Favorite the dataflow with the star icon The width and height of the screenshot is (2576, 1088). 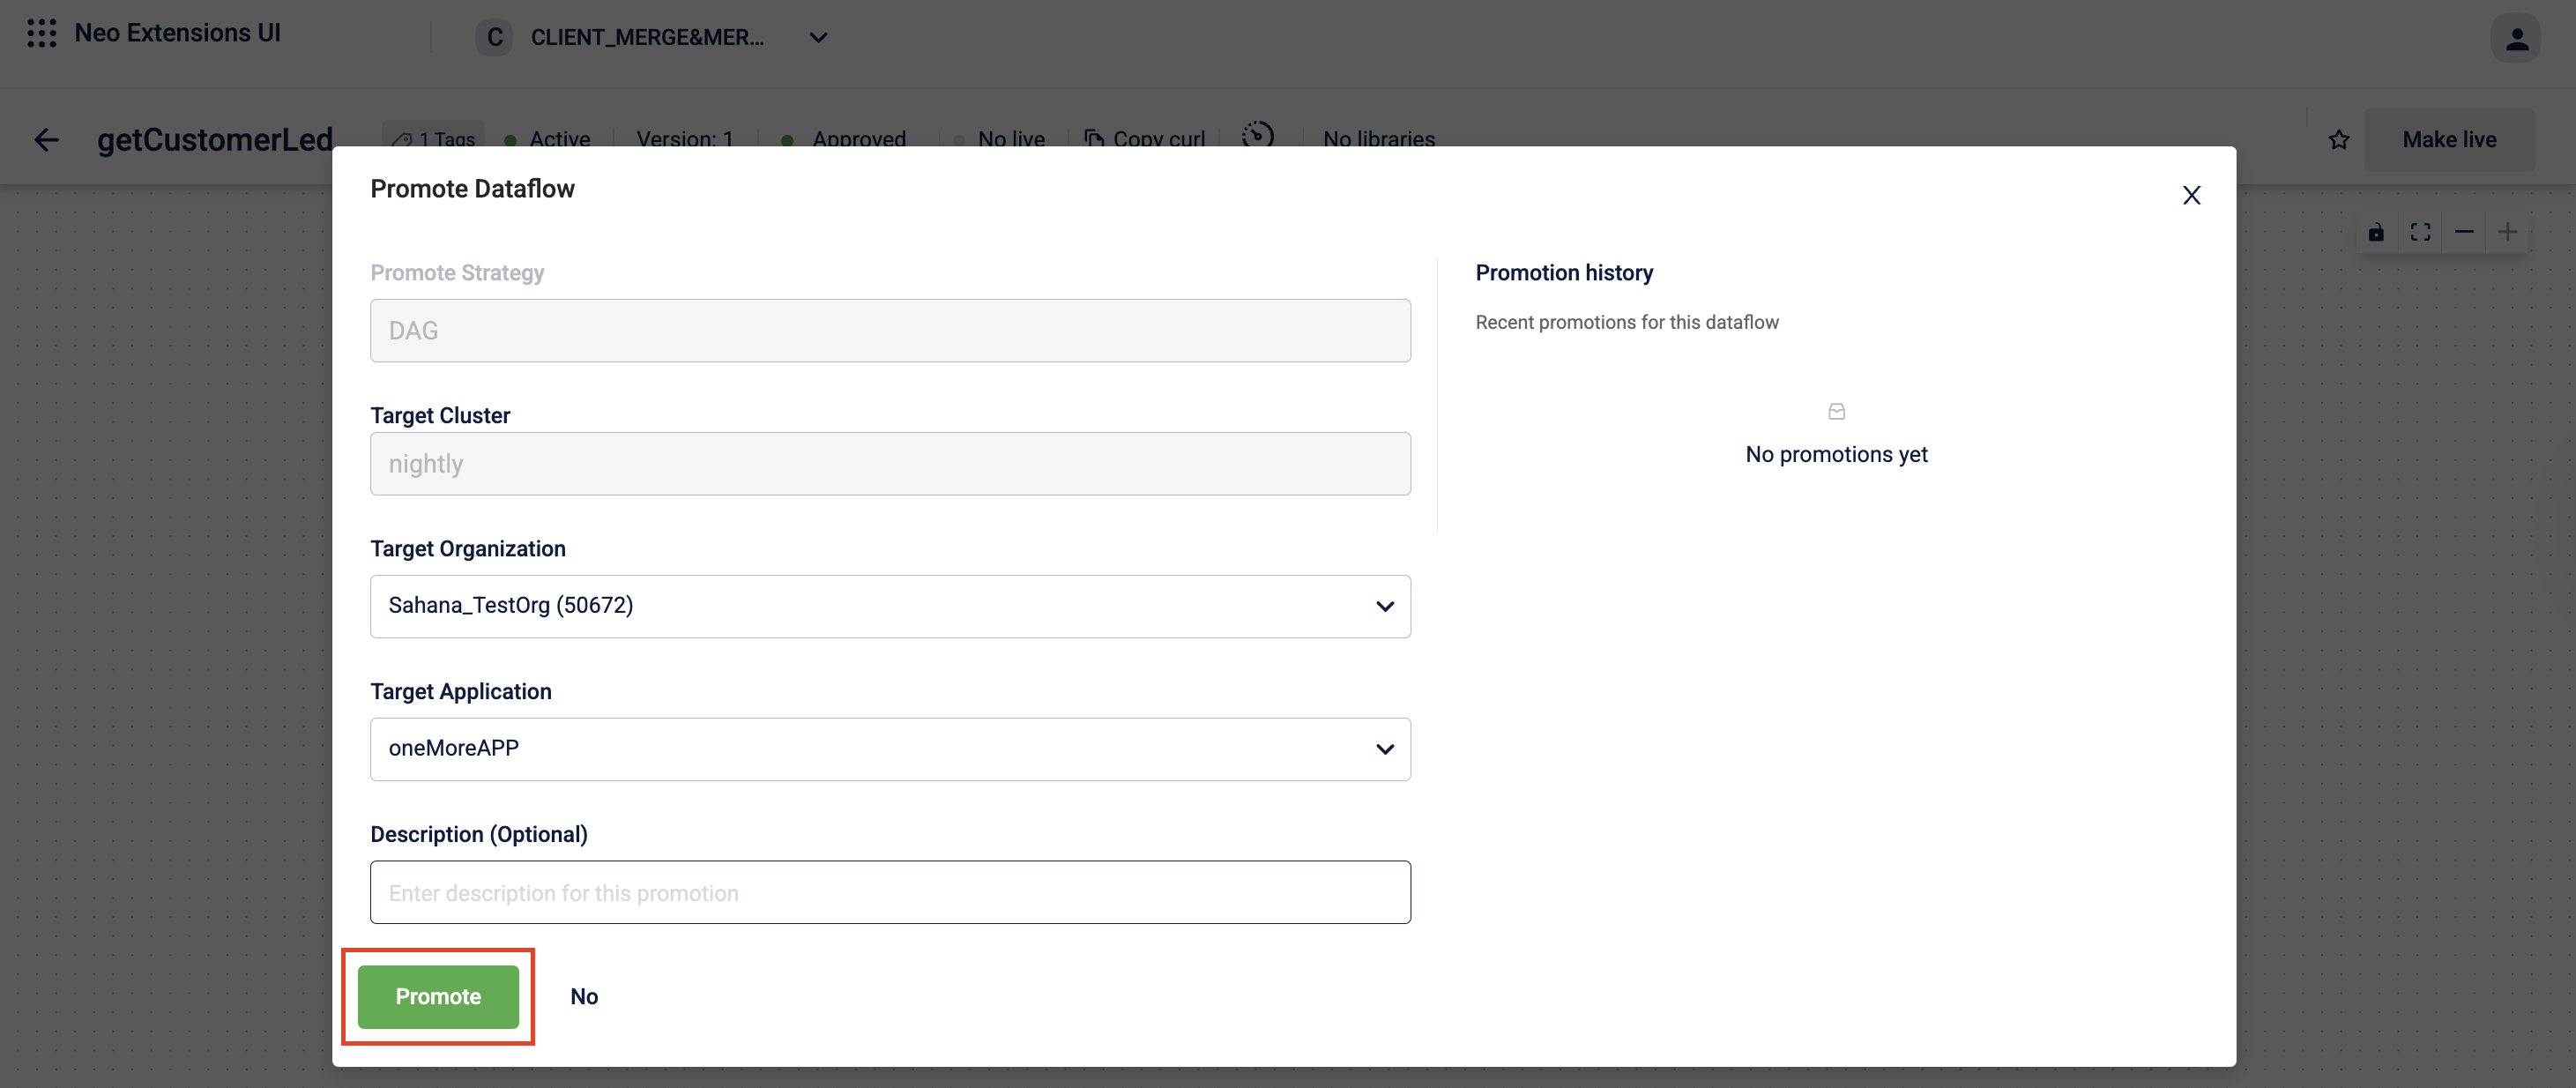point(2338,139)
